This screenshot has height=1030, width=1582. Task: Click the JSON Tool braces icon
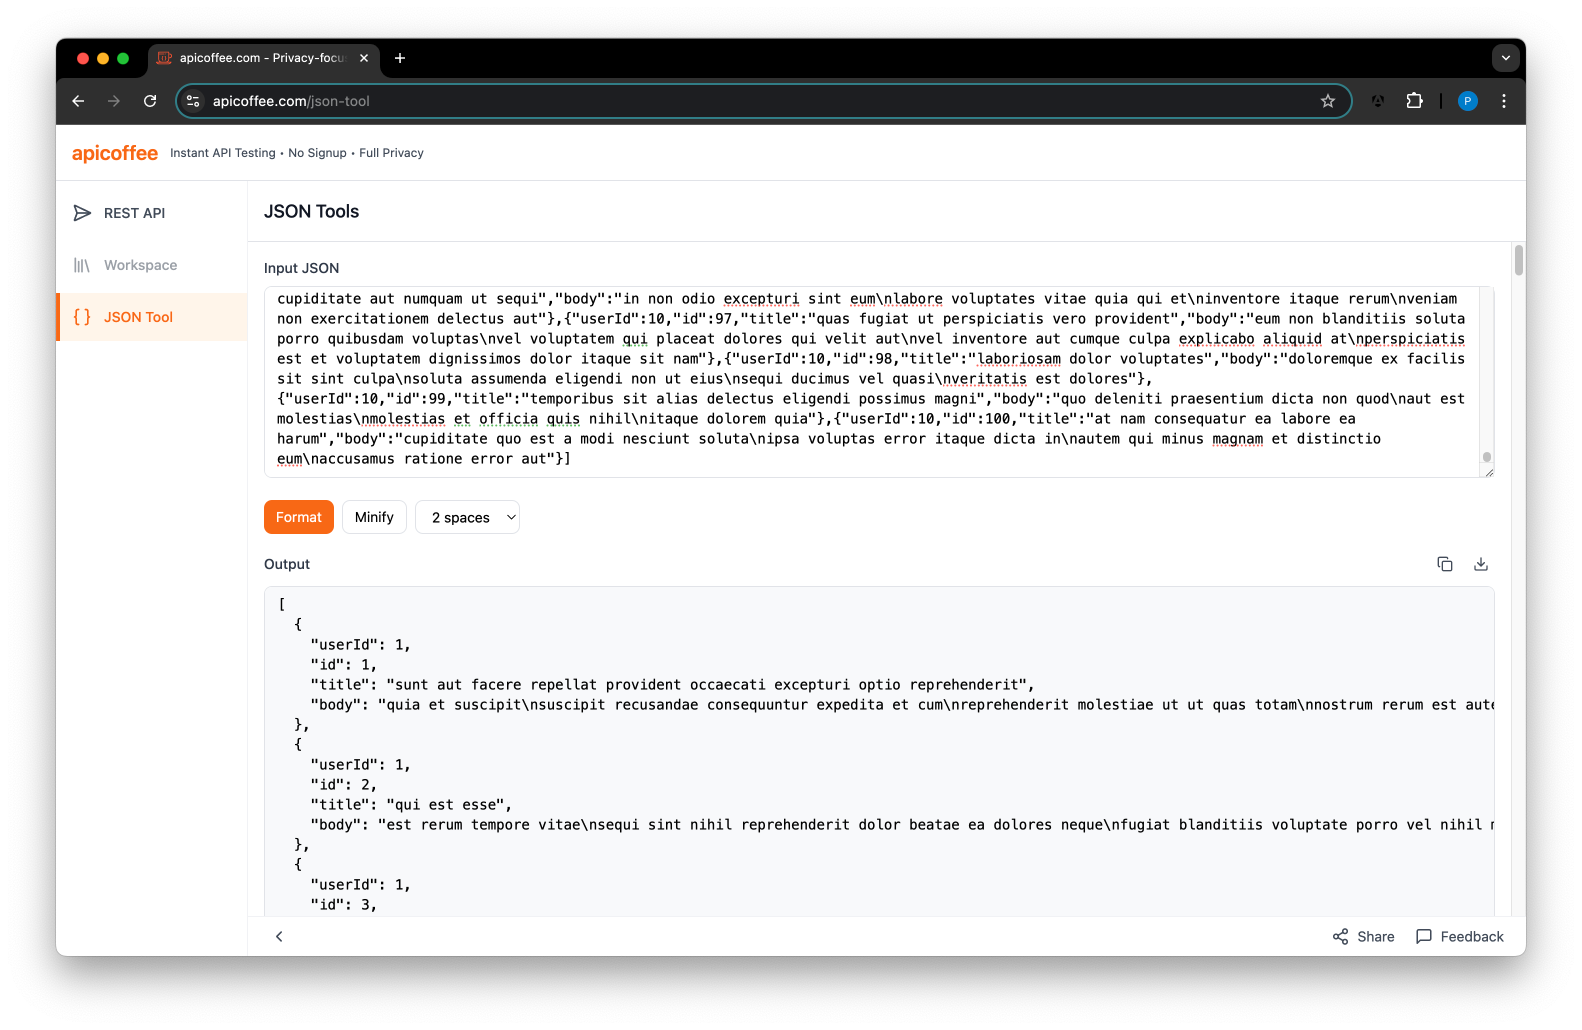(x=82, y=317)
